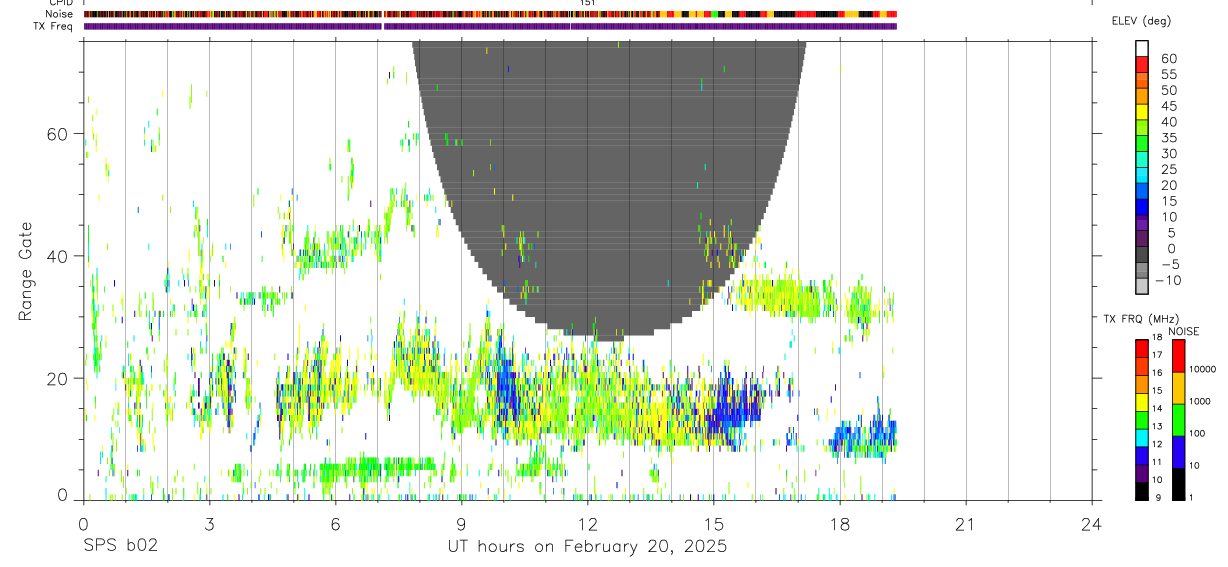Click the multicolored Noise strip above the plot
The width and height of the screenshot is (1228, 567).
coord(490,14)
